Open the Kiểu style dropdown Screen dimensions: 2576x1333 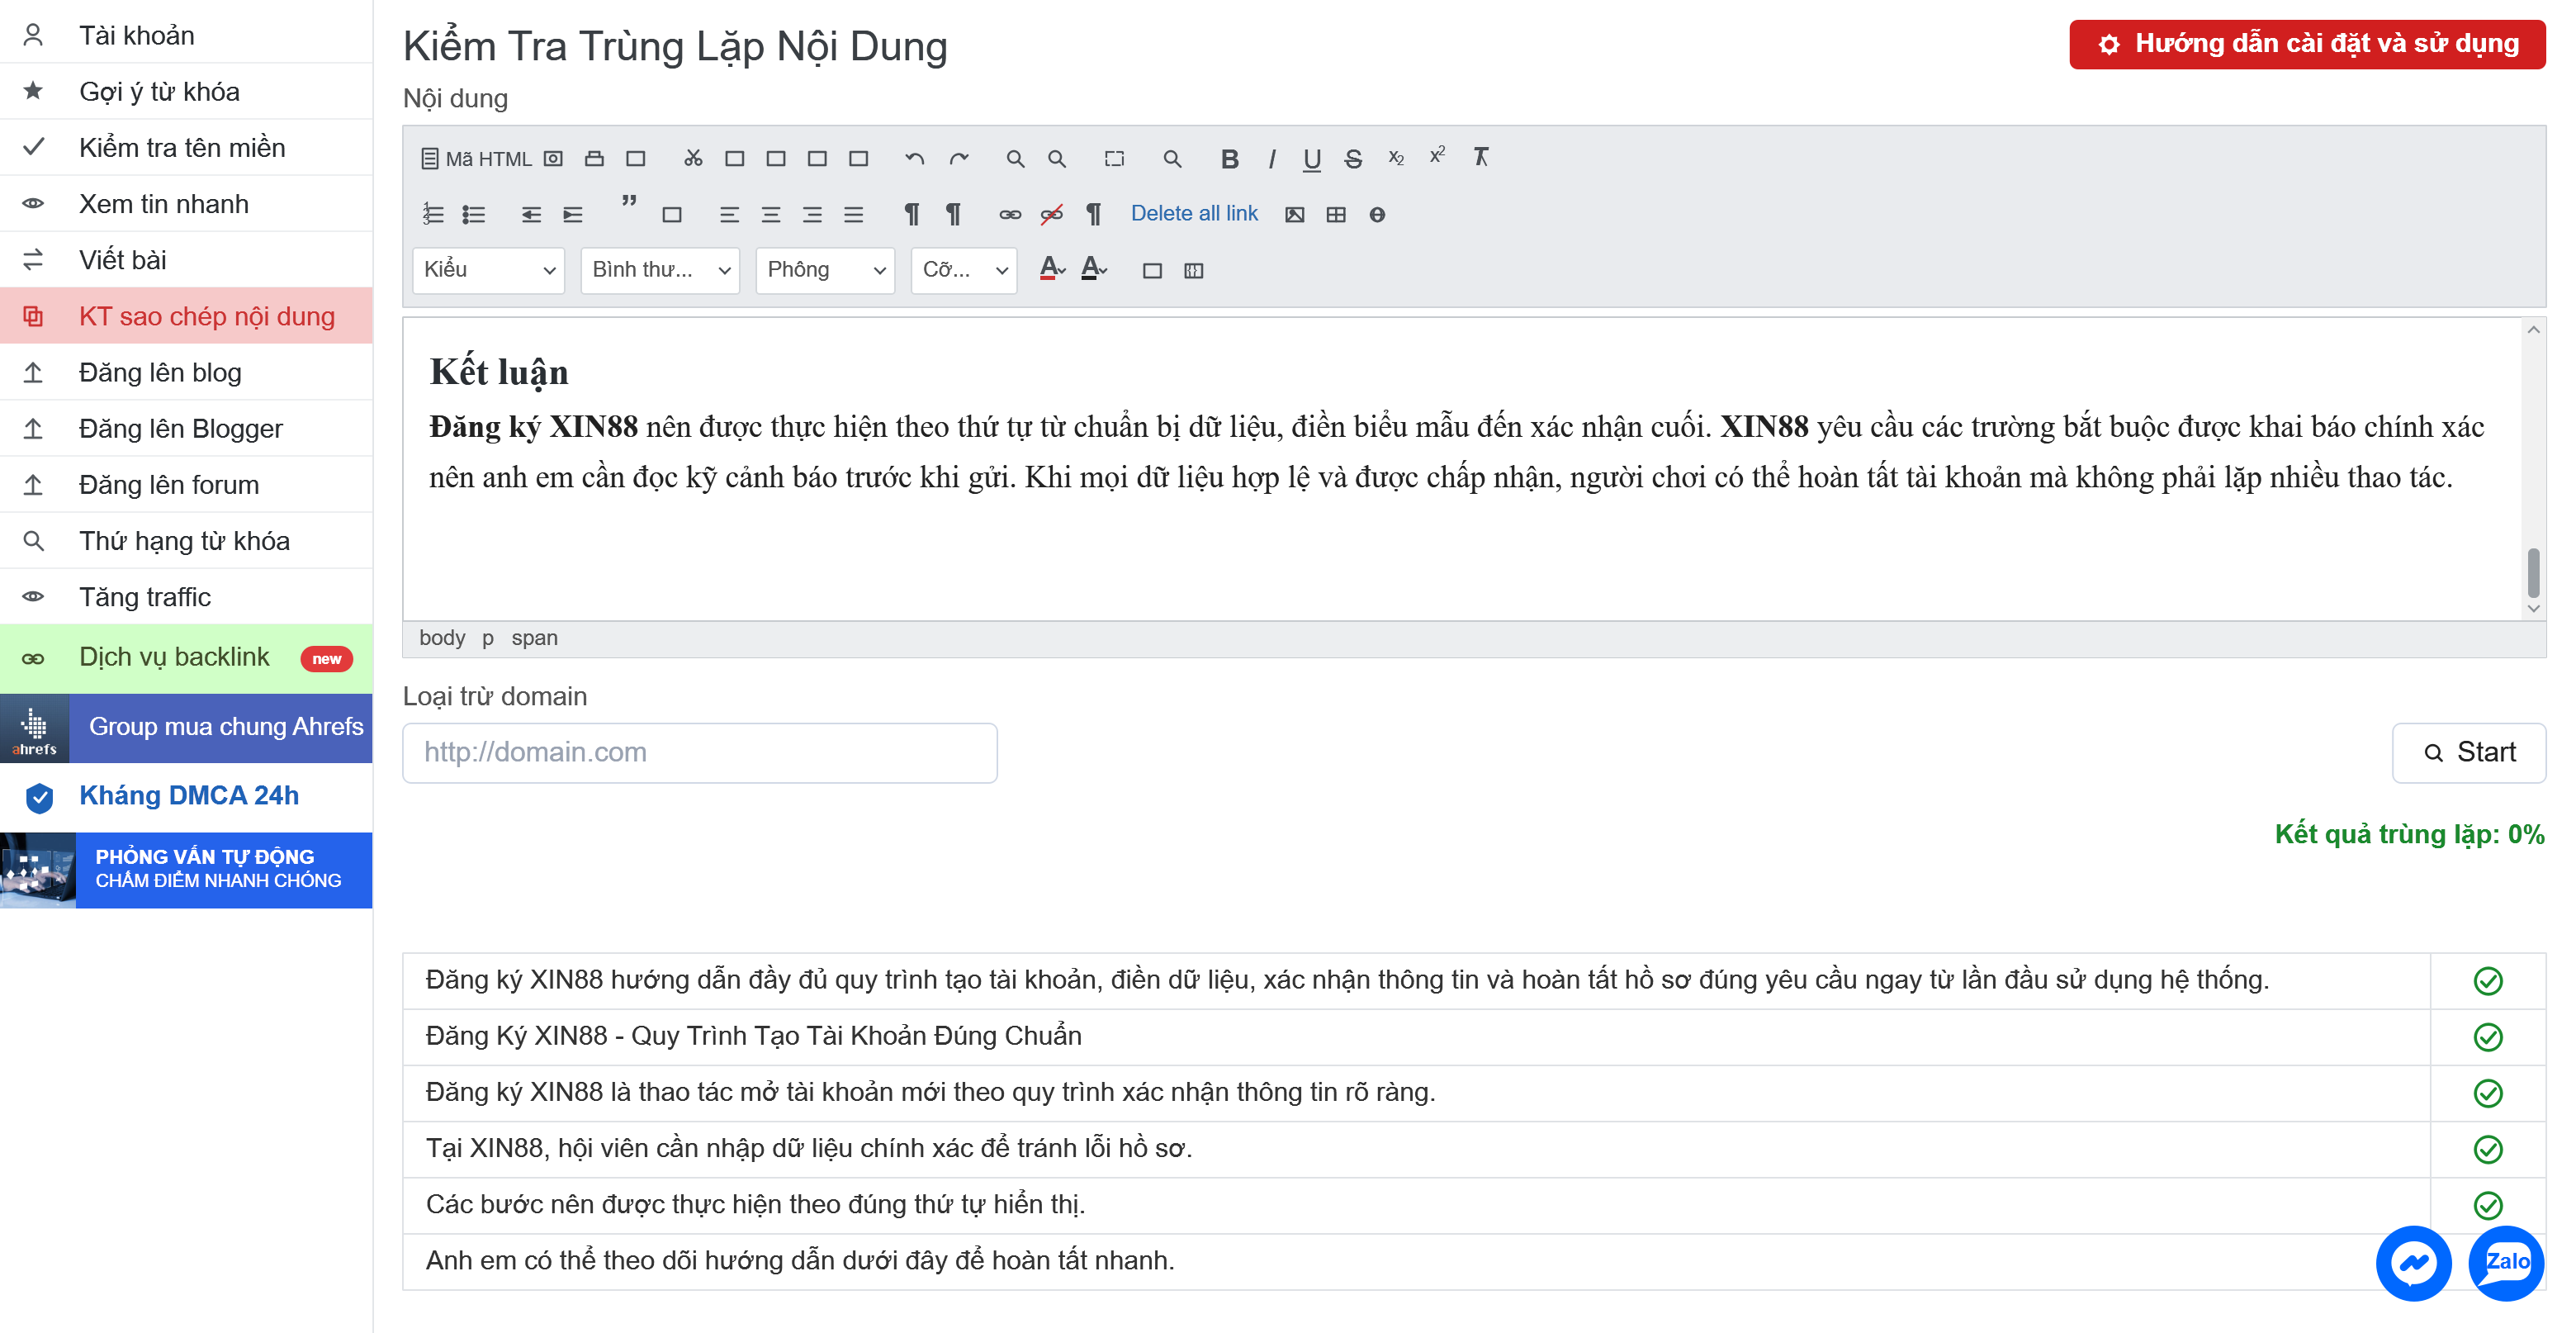coord(488,270)
